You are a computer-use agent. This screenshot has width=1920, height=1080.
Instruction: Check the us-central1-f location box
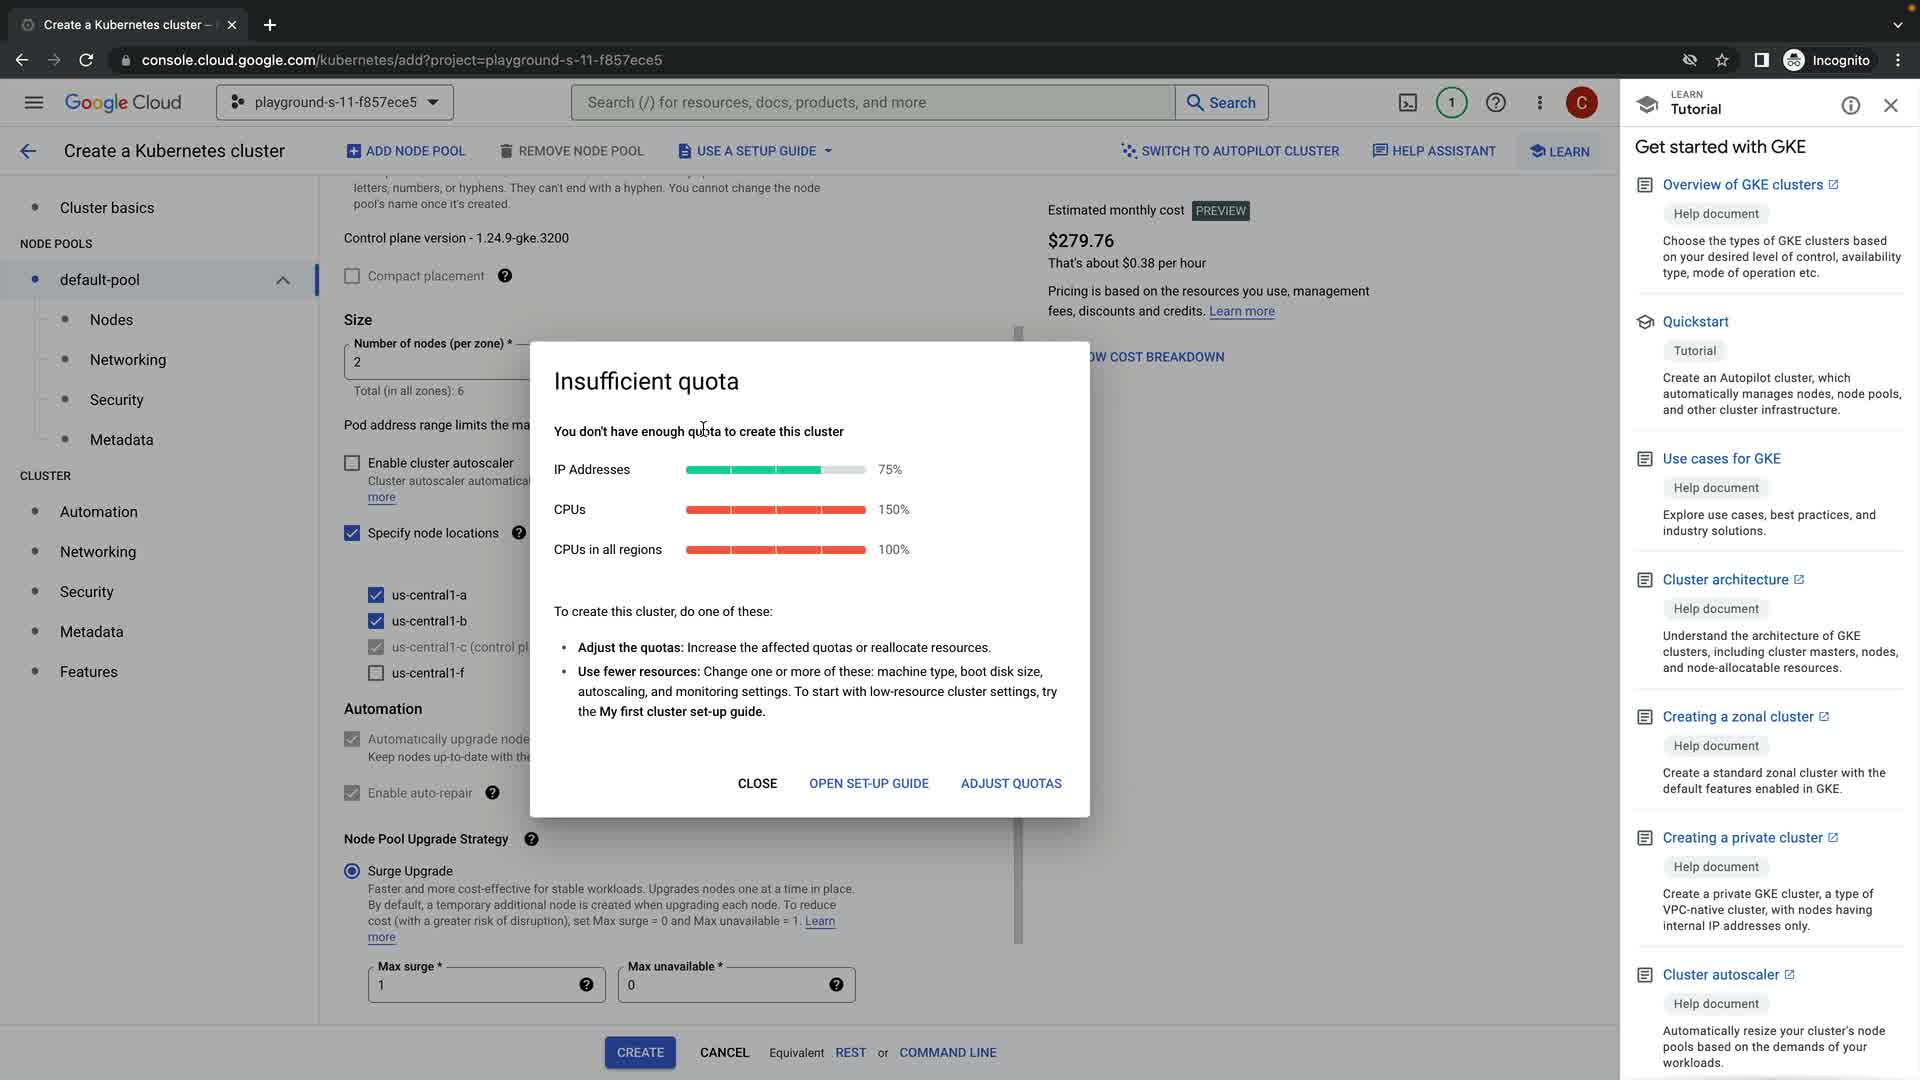tap(376, 673)
